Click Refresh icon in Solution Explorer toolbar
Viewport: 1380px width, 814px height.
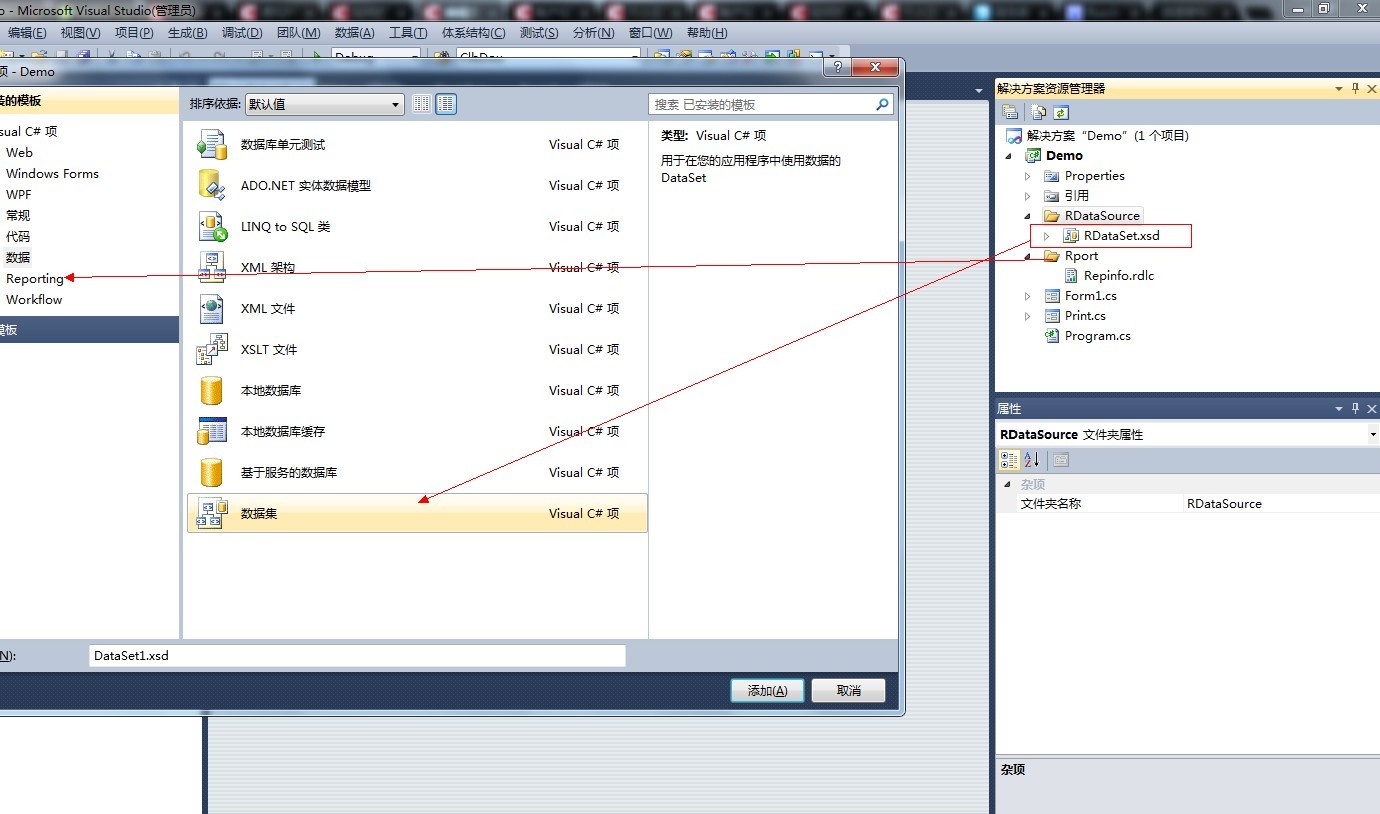pyautogui.click(x=1061, y=113)
